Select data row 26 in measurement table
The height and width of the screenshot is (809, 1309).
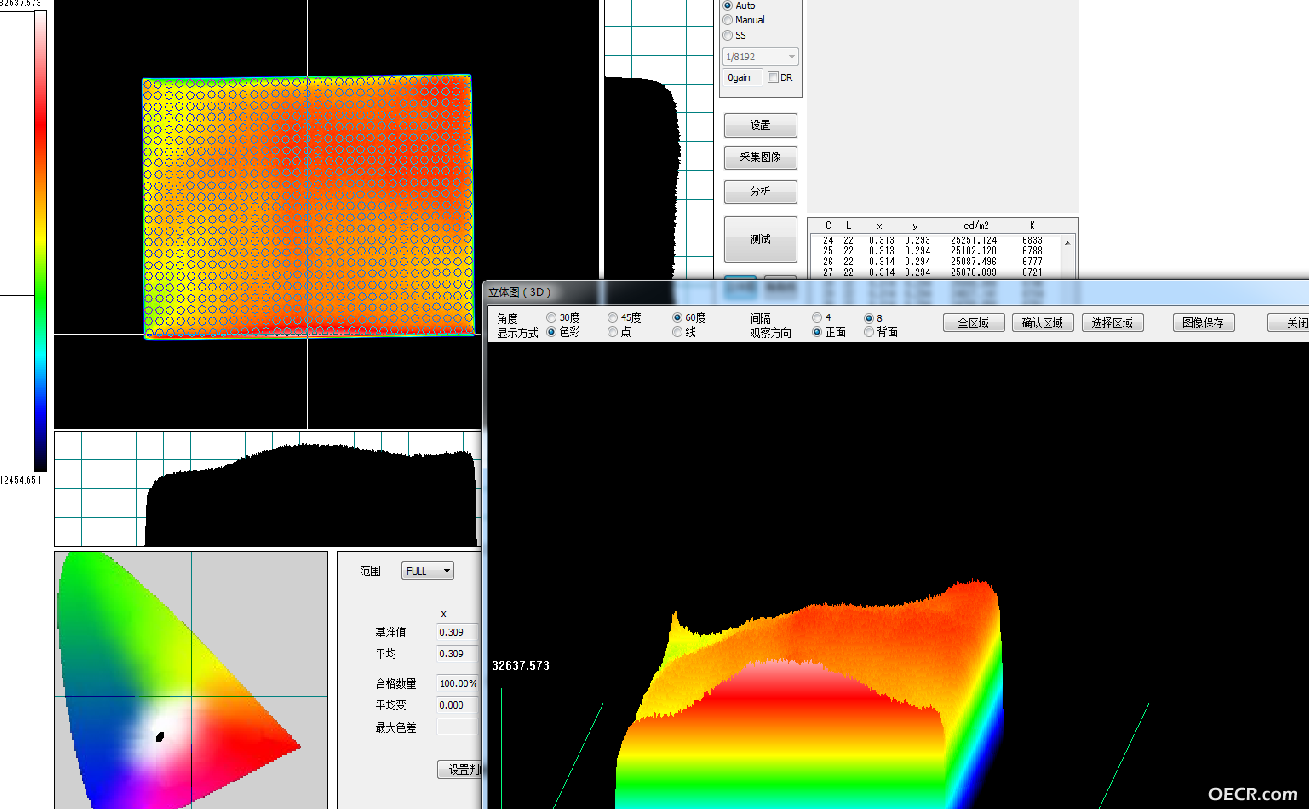point(934,262)
